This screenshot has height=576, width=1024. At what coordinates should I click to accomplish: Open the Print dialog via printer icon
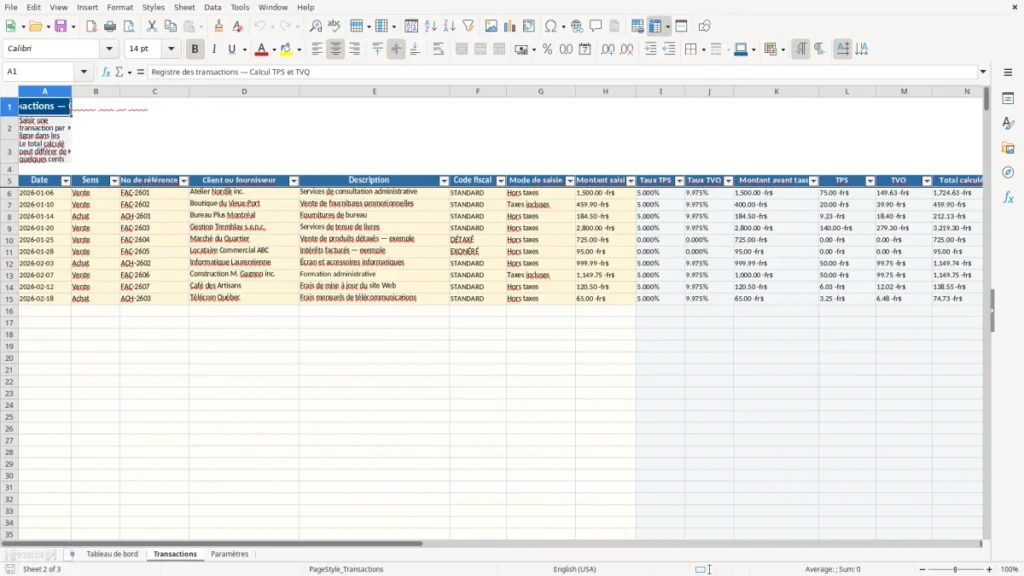pyautogui.click(x=110, y=26)
